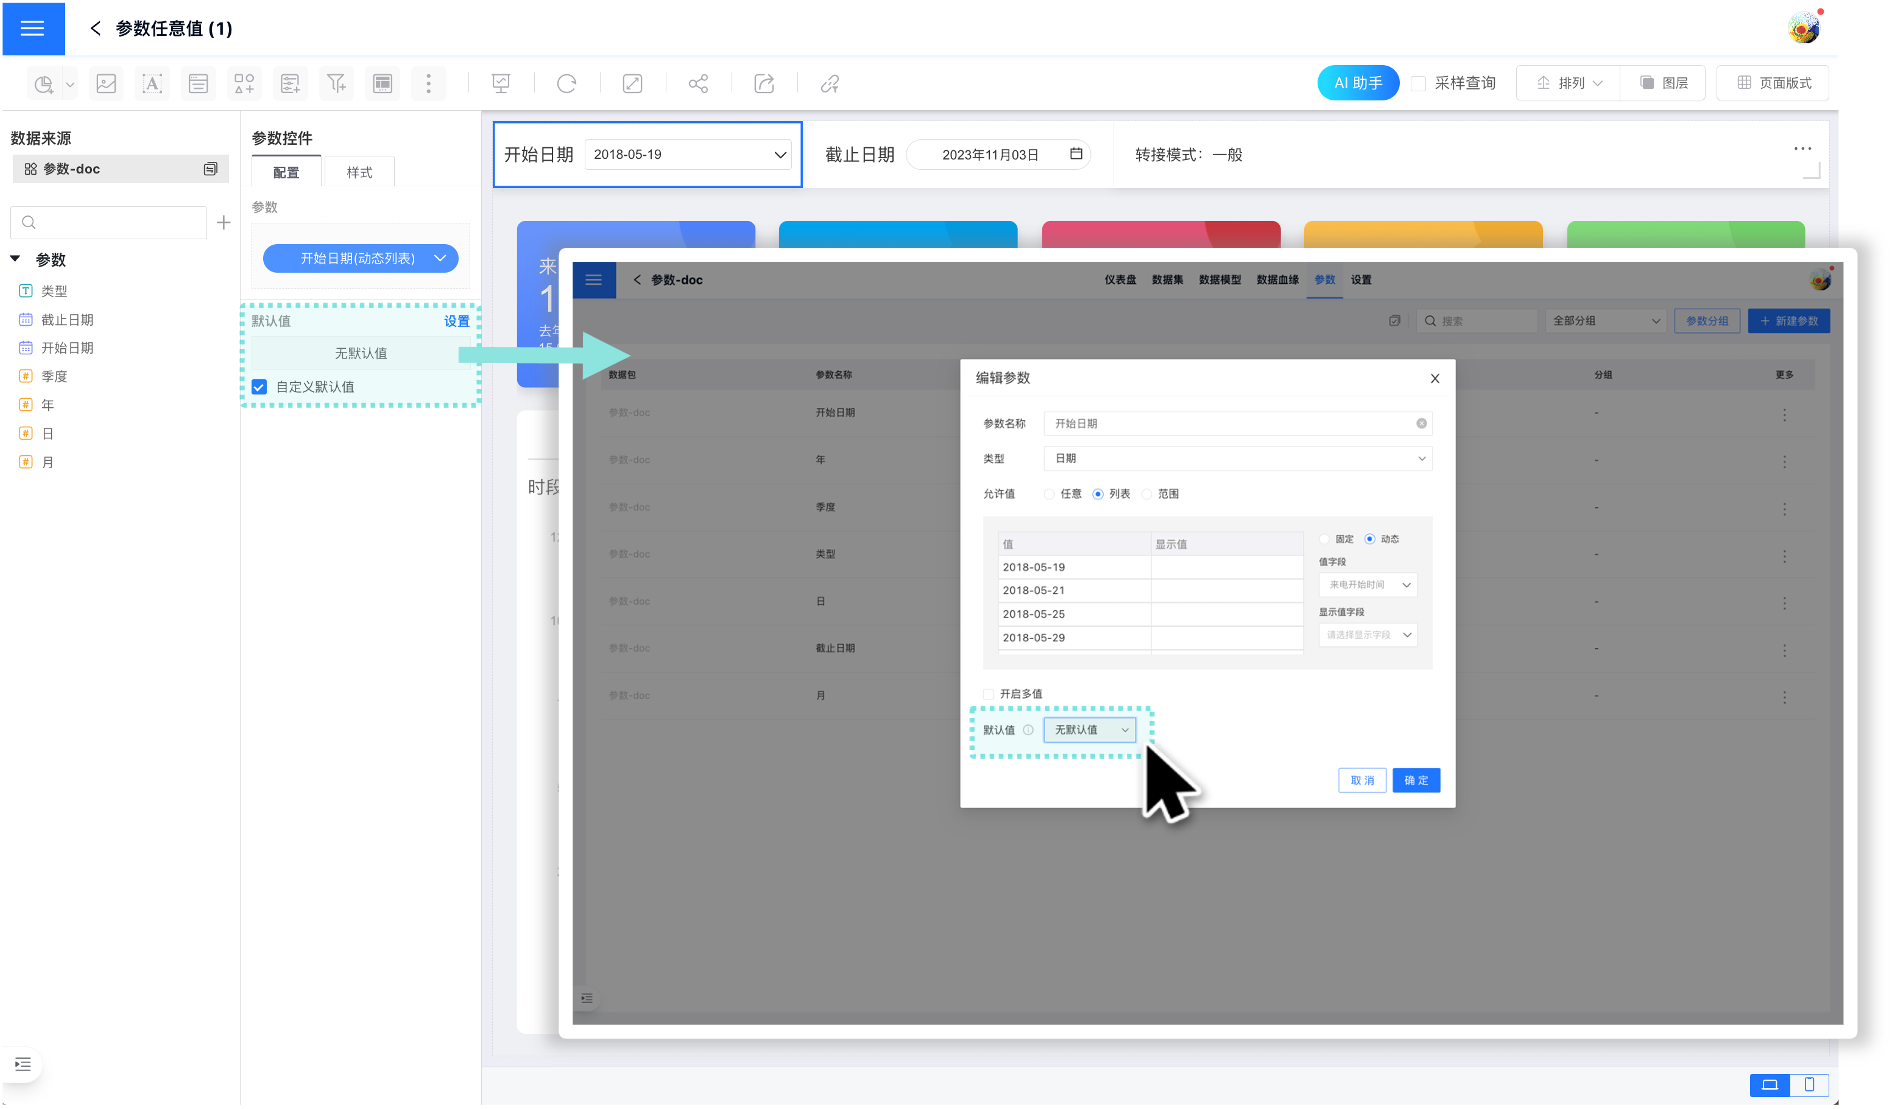1897x1109 pixels.
Task: Insert a chart from the toolbar
Action: [x=44, y=84]
